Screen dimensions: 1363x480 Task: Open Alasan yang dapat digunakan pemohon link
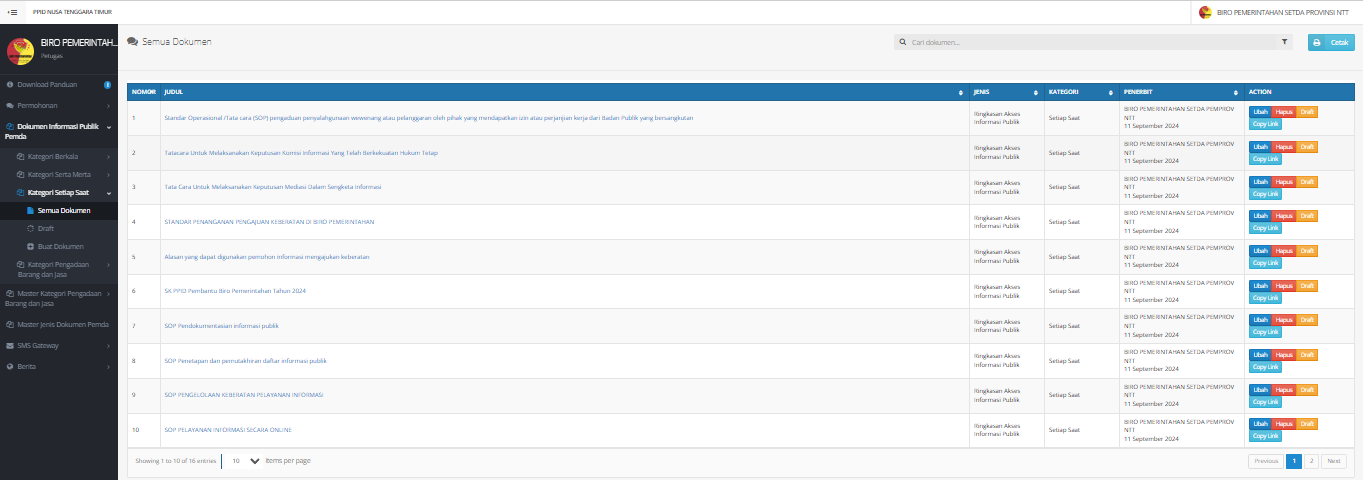(x=267, y=257)
